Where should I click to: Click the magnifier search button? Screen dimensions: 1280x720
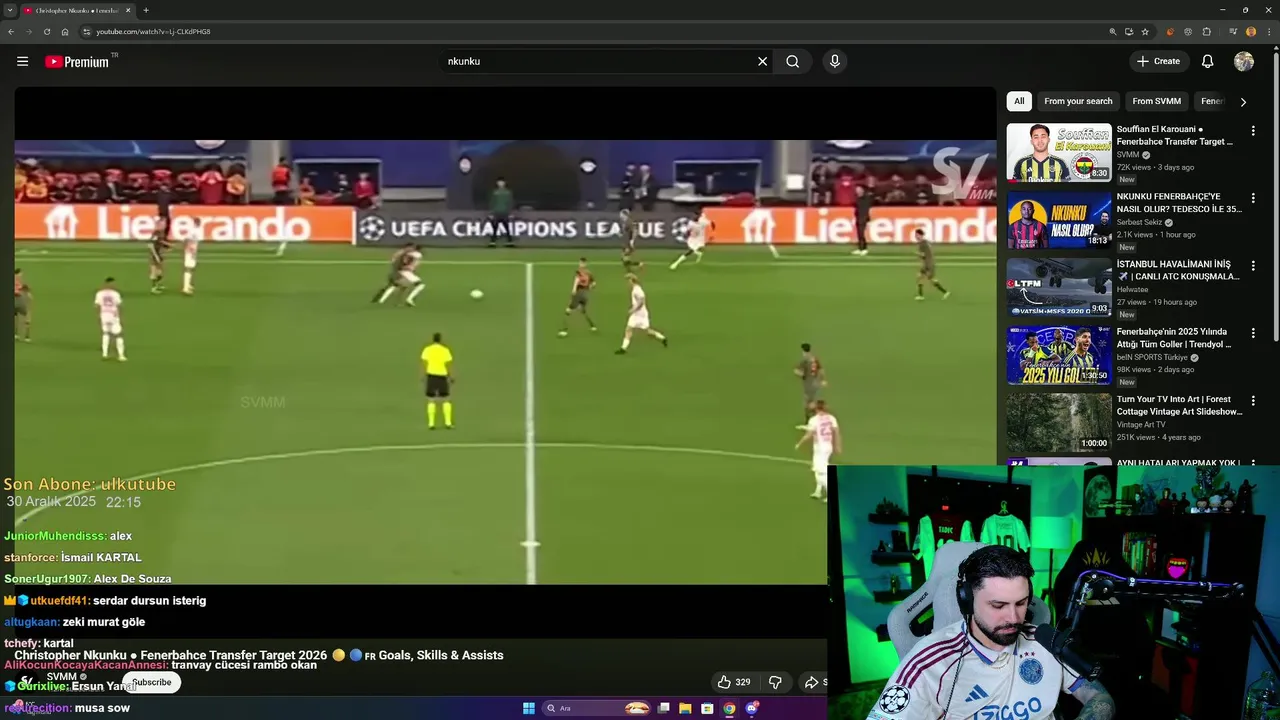point(792,61)
